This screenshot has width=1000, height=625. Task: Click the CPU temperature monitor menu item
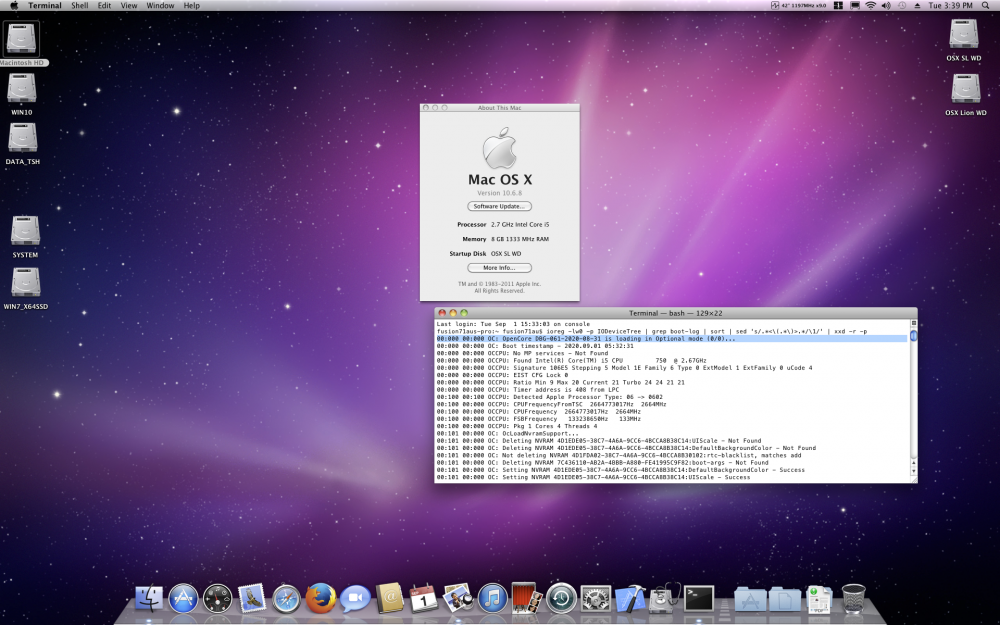click(x=798, y=6)
